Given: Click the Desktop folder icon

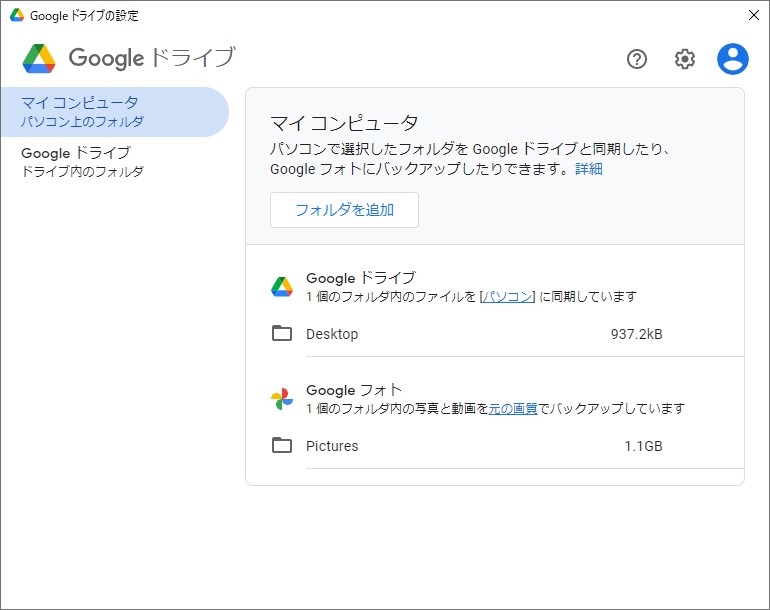Looking at the screenshot, I should tap(282, 333).
